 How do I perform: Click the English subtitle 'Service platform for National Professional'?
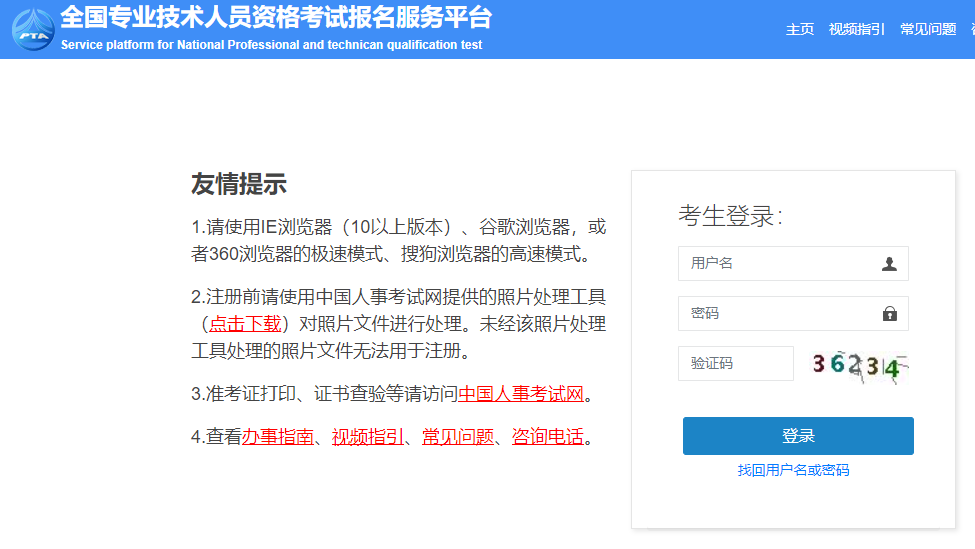180,45
